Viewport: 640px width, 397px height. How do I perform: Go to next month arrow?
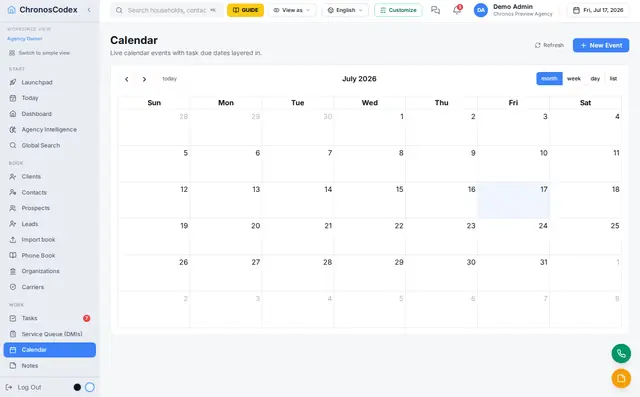point(144,79)
